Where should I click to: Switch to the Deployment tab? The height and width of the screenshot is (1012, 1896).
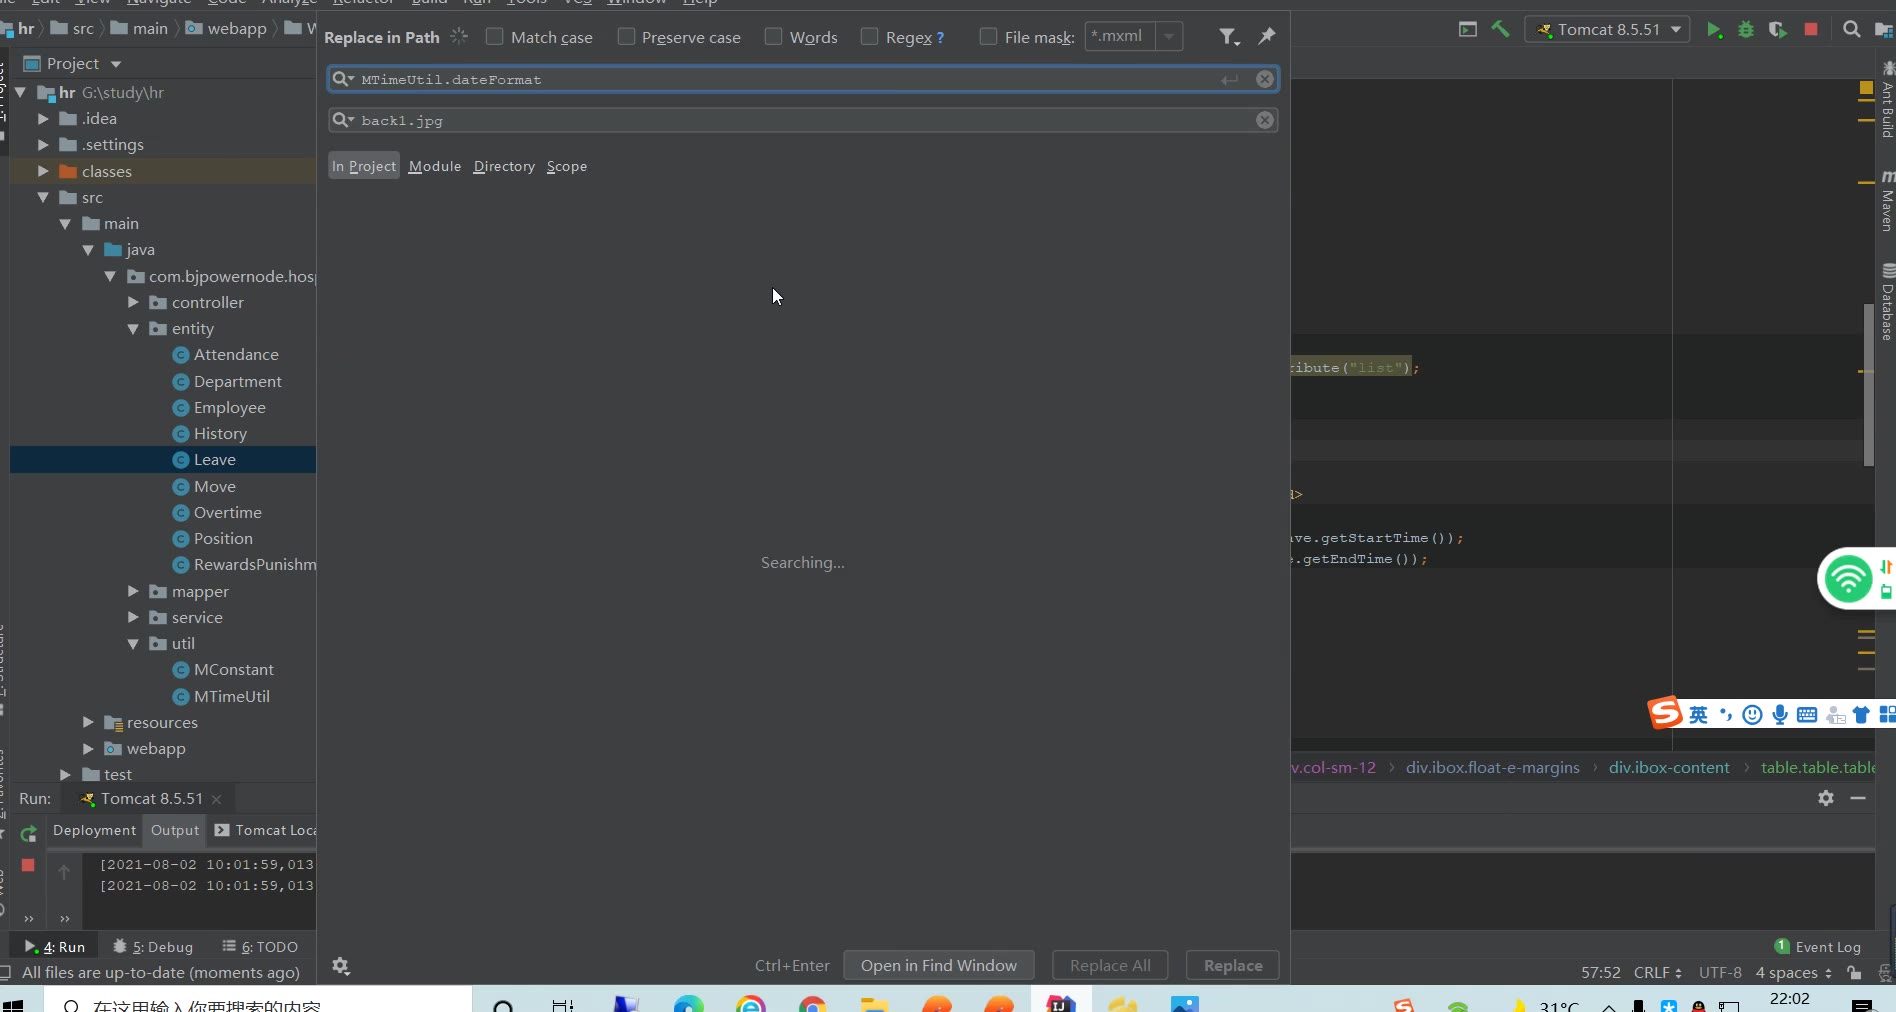click(x=94, y=830)
